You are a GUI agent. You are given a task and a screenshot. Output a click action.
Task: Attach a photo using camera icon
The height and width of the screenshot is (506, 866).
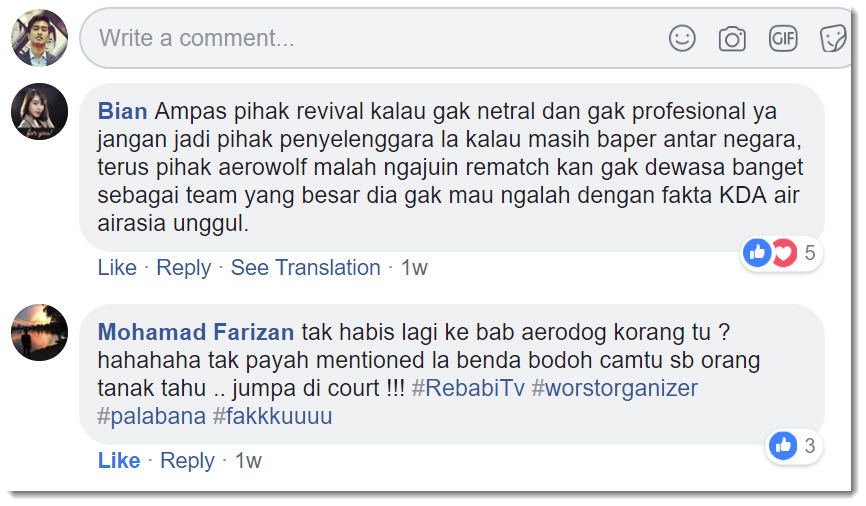click(732, 39)
